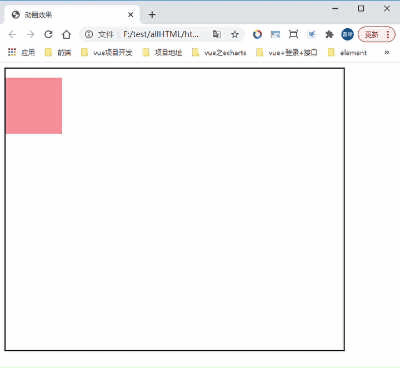The image size is (400, 368).
Task: Open the Chrome three-dot menu
Action: 388,34
